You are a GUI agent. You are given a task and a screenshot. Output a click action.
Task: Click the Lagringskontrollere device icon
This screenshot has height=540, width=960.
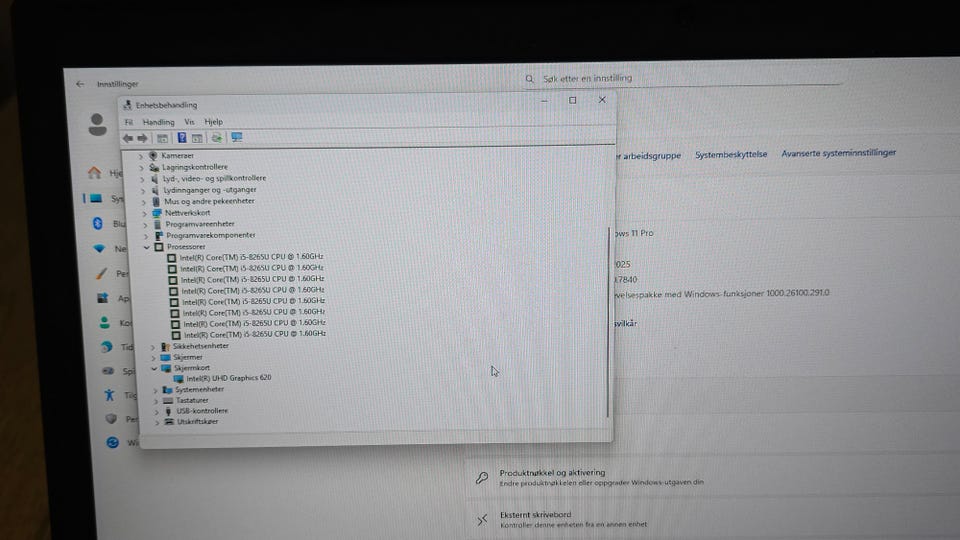pyautogui.click(x=154, y=167)
